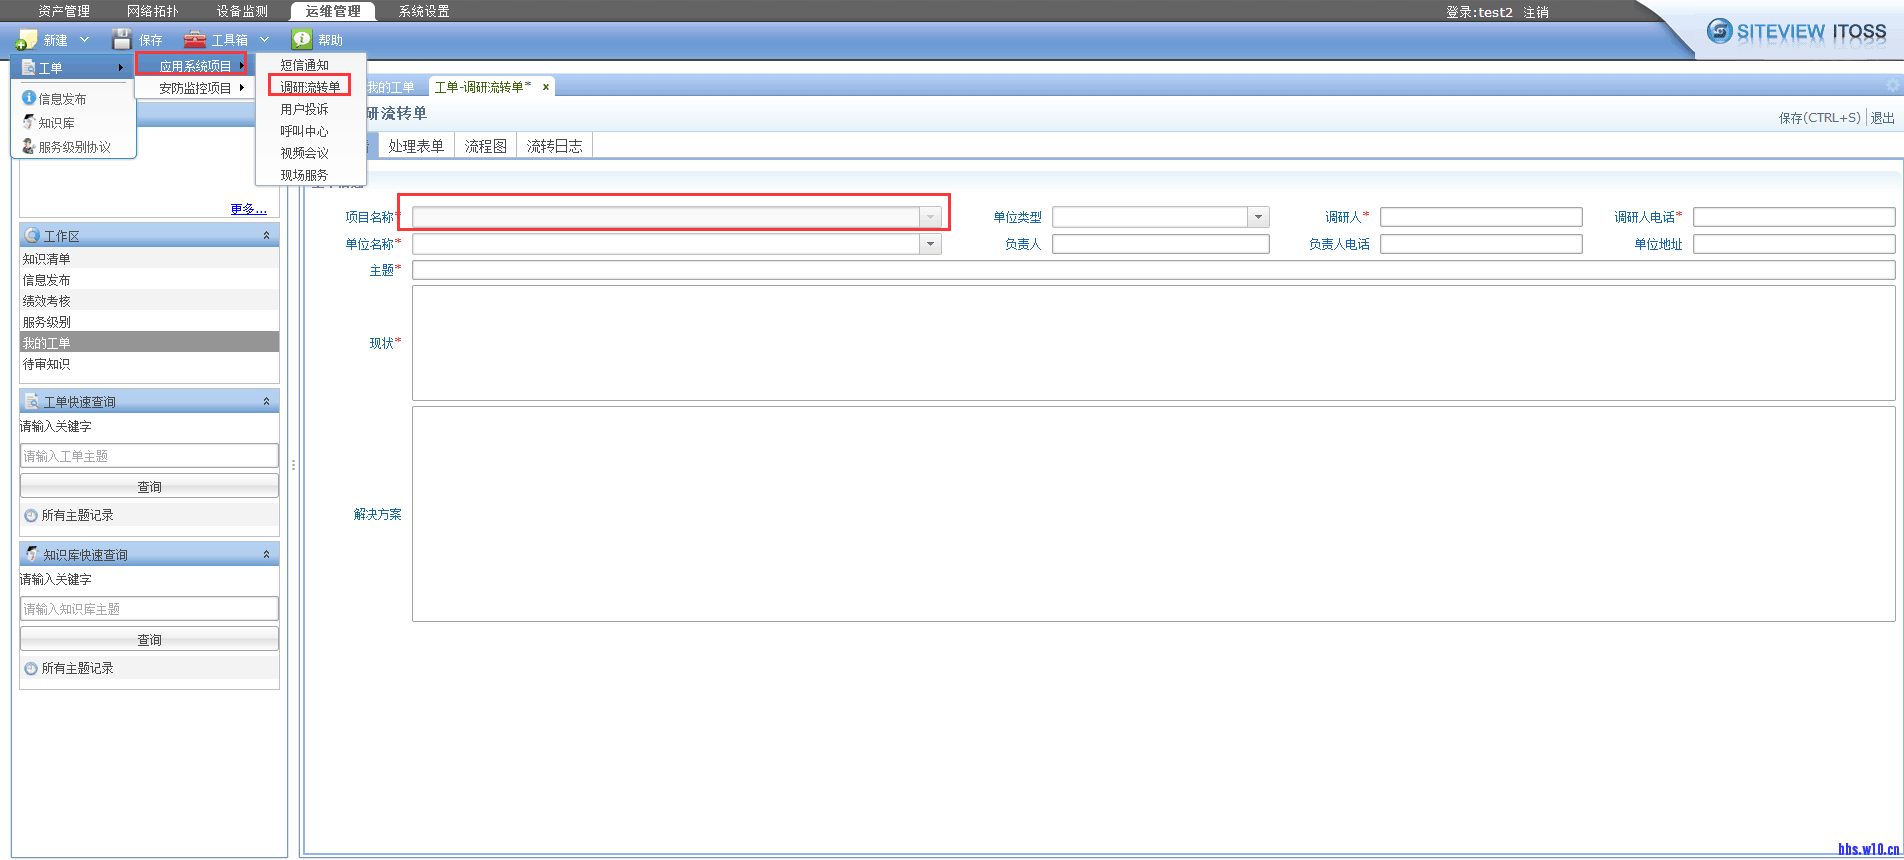This screenshot has height=860, width=1904.
Task: Open the 单位类型 dropdown
Action: (1258, 217)
